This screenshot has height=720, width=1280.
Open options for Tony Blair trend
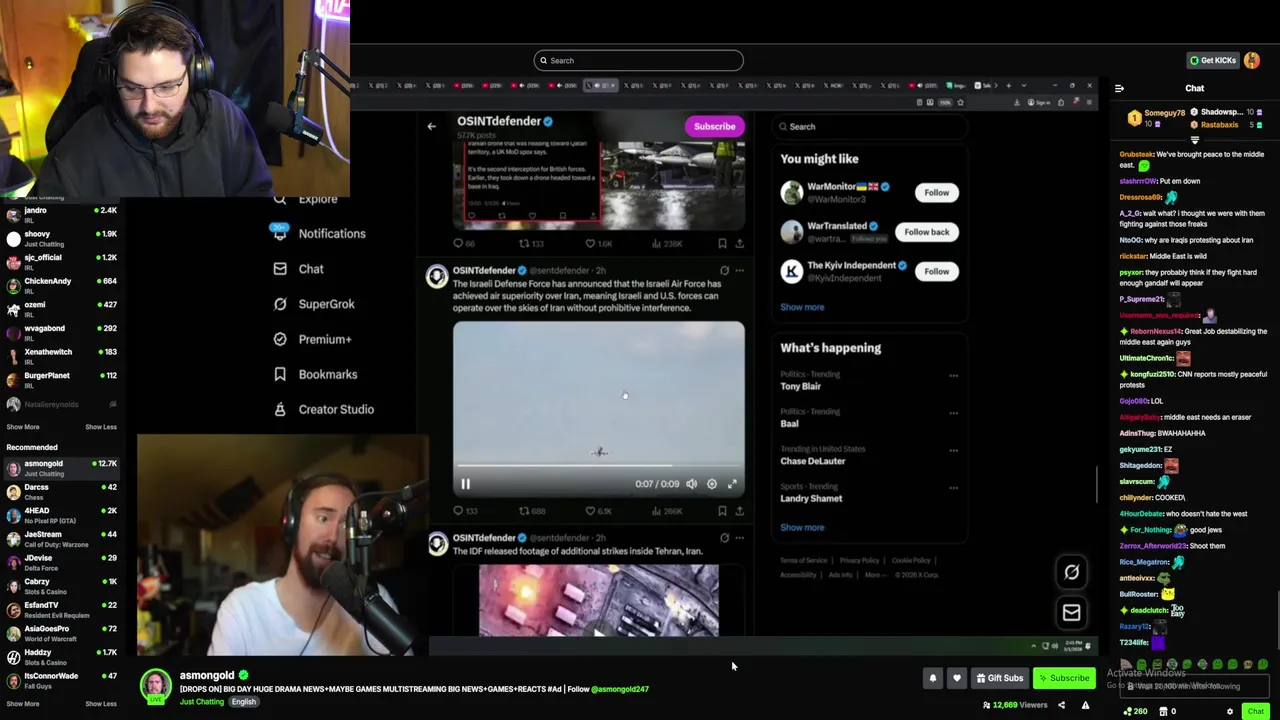(x=953, y=376)
